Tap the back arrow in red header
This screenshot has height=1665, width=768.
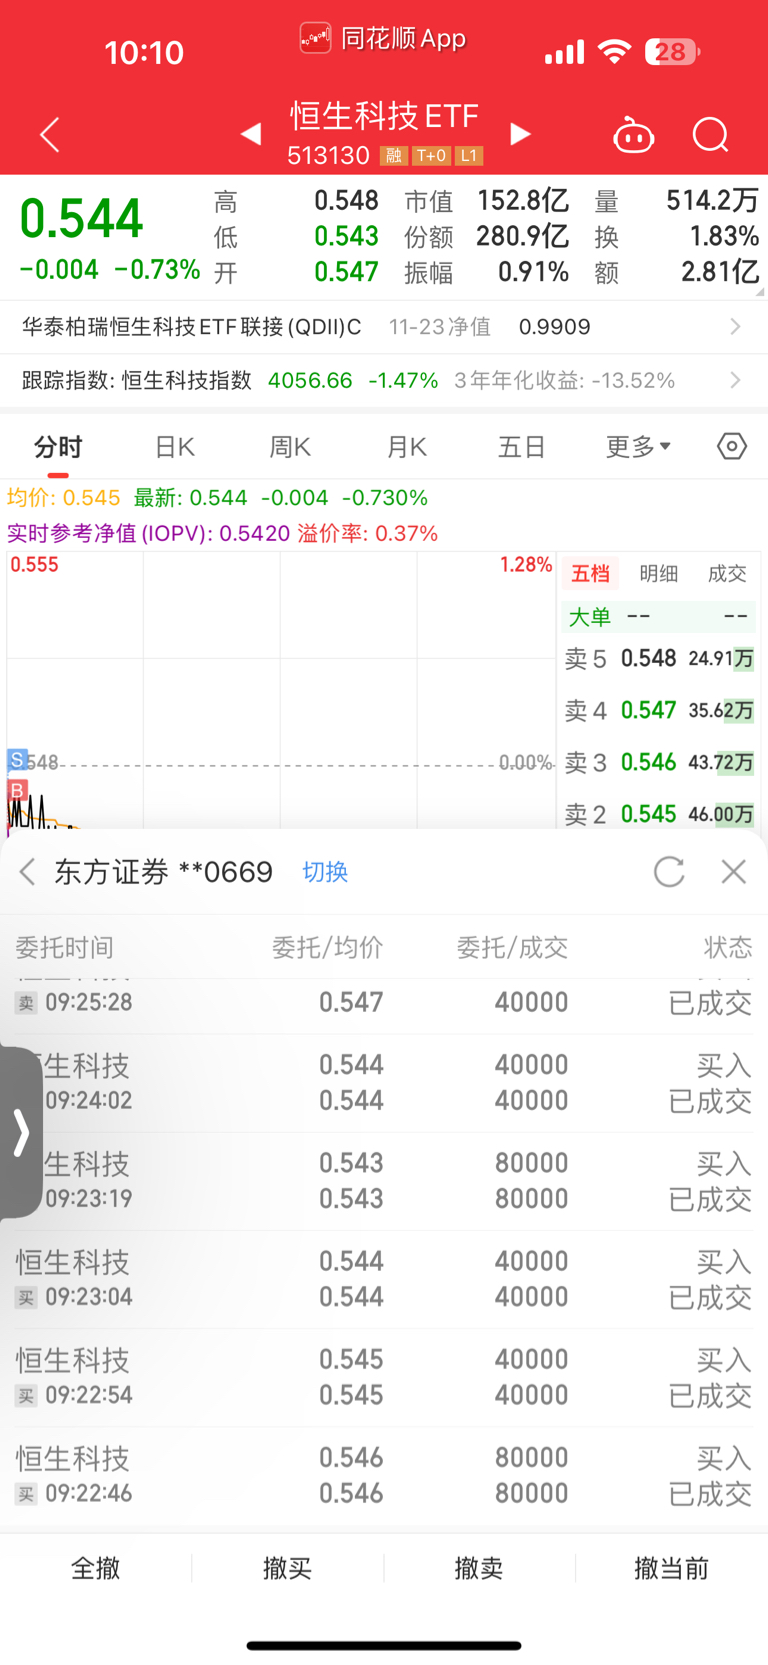pos(50,134)
